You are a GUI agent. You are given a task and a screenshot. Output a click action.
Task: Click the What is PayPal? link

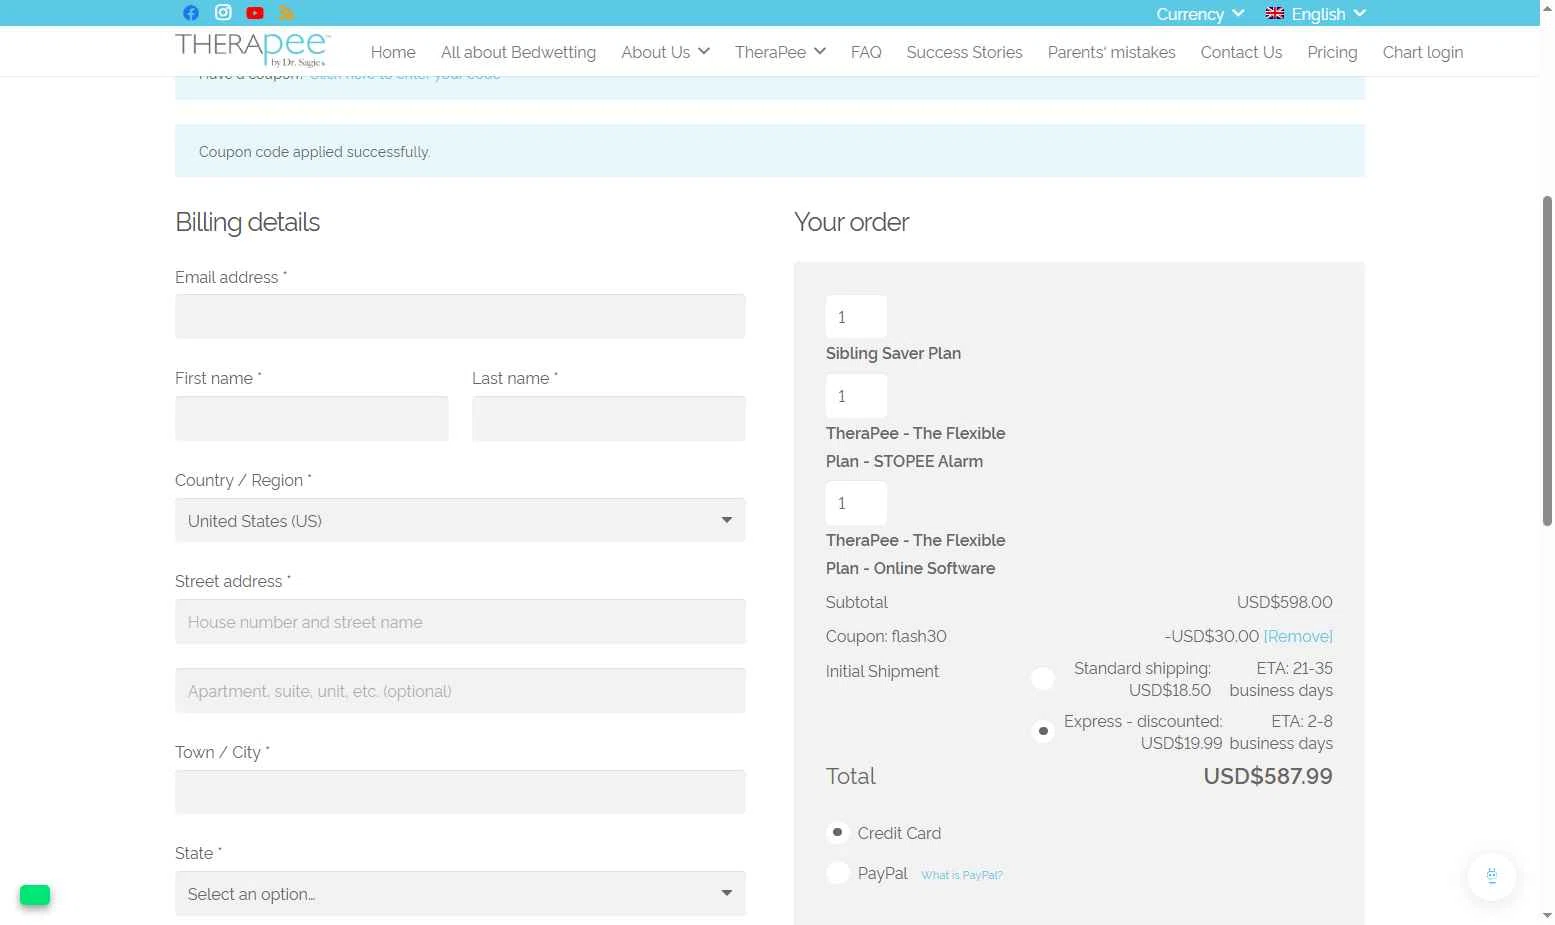pyautogui.click(x=961, y=875)
